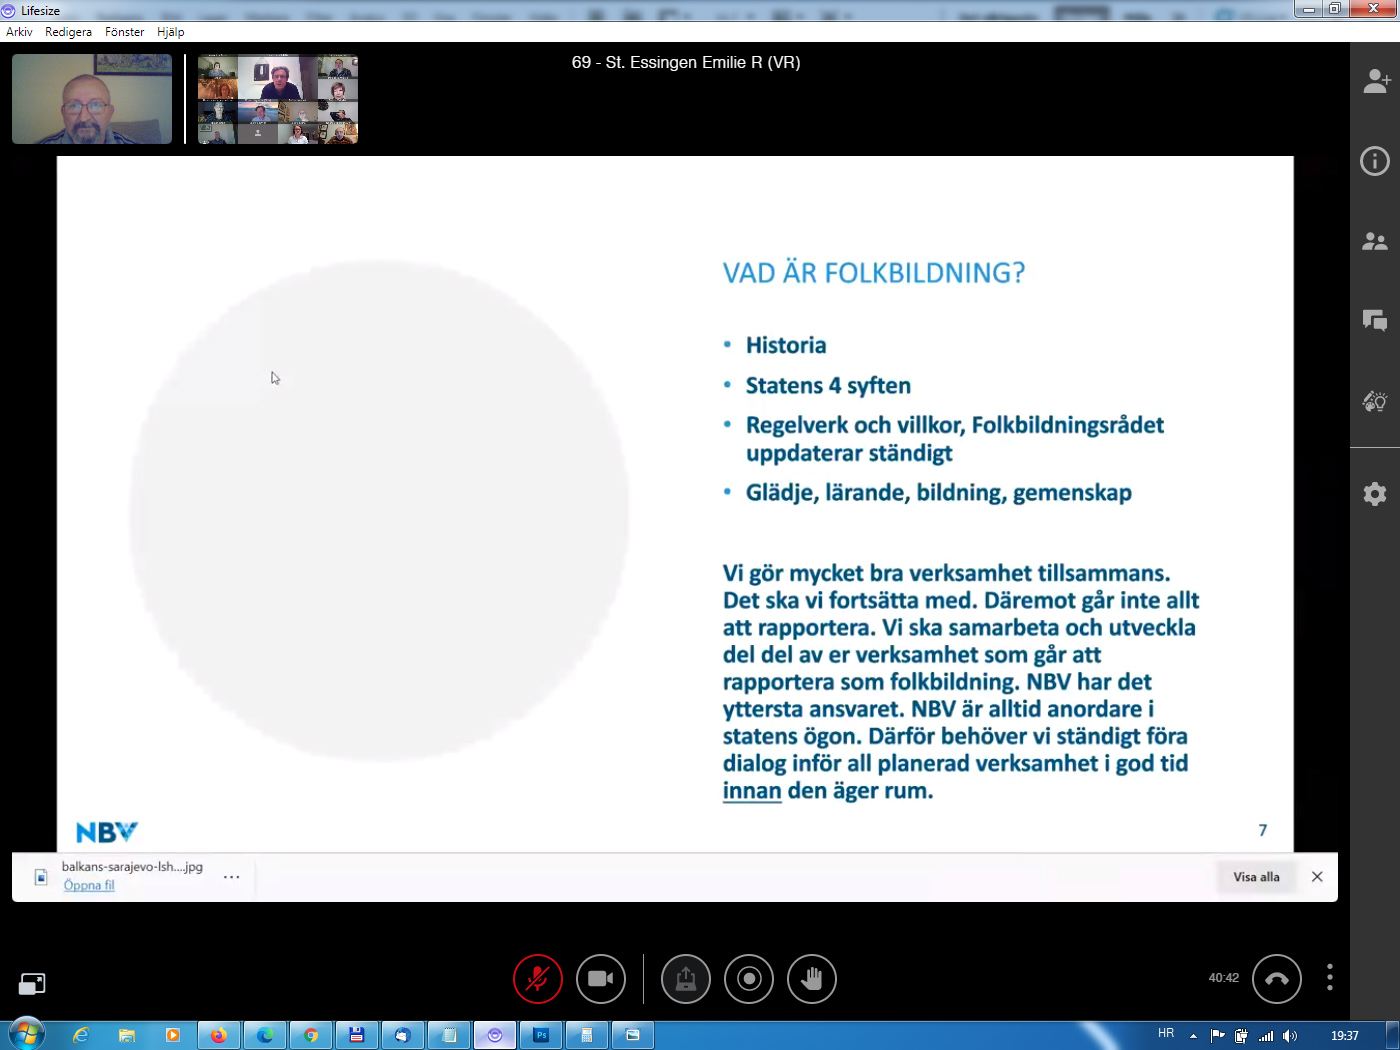This screenshot has height=1050, width=1400.
Task: Switch to the Notepad taskbar button
Action: coord(449,1035)
